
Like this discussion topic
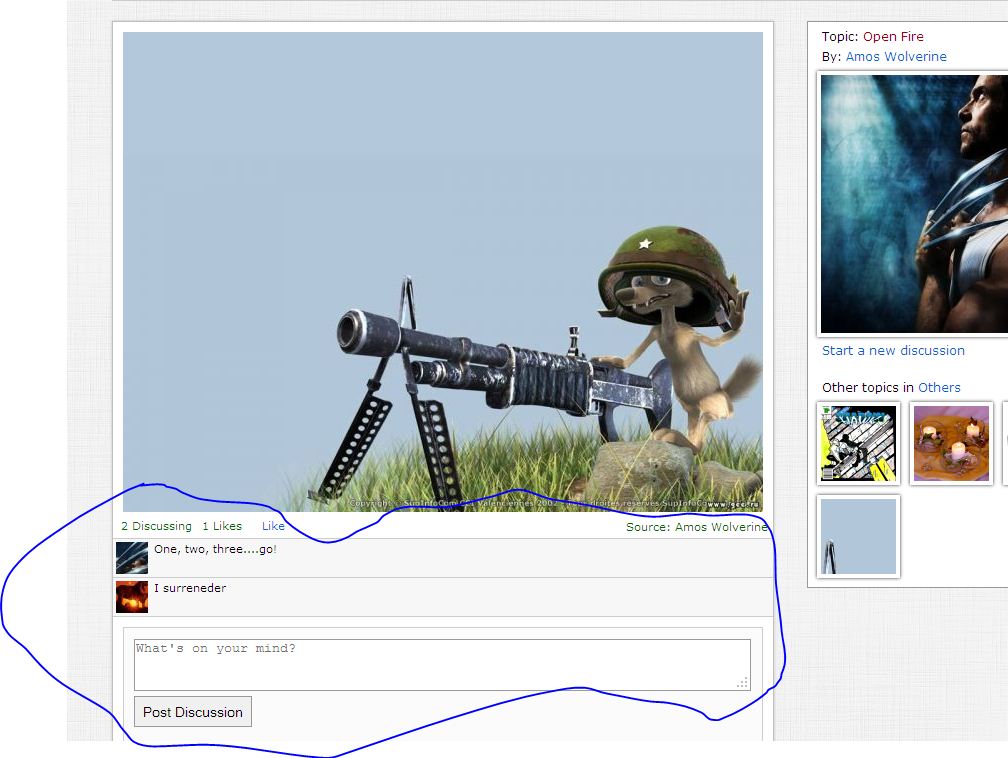(x=273, y=526)
